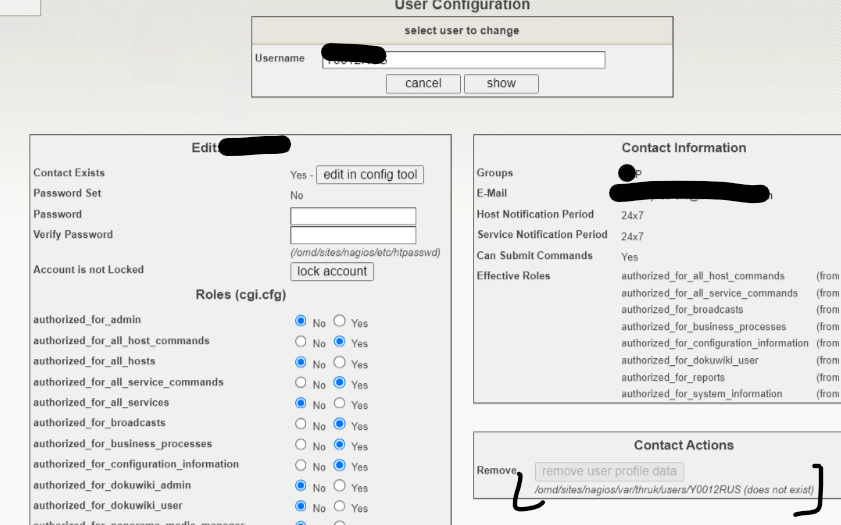Set authorized_for_all_service_commands to No

click(301, 383)
